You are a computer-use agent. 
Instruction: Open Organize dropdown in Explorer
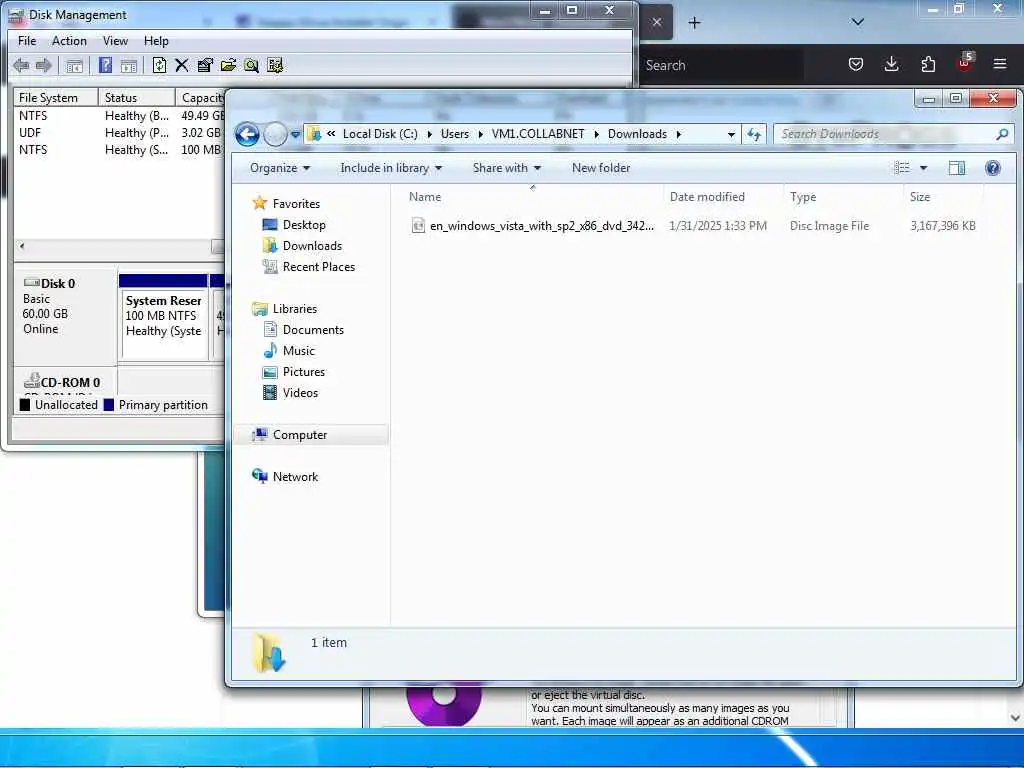pos(280,168)
